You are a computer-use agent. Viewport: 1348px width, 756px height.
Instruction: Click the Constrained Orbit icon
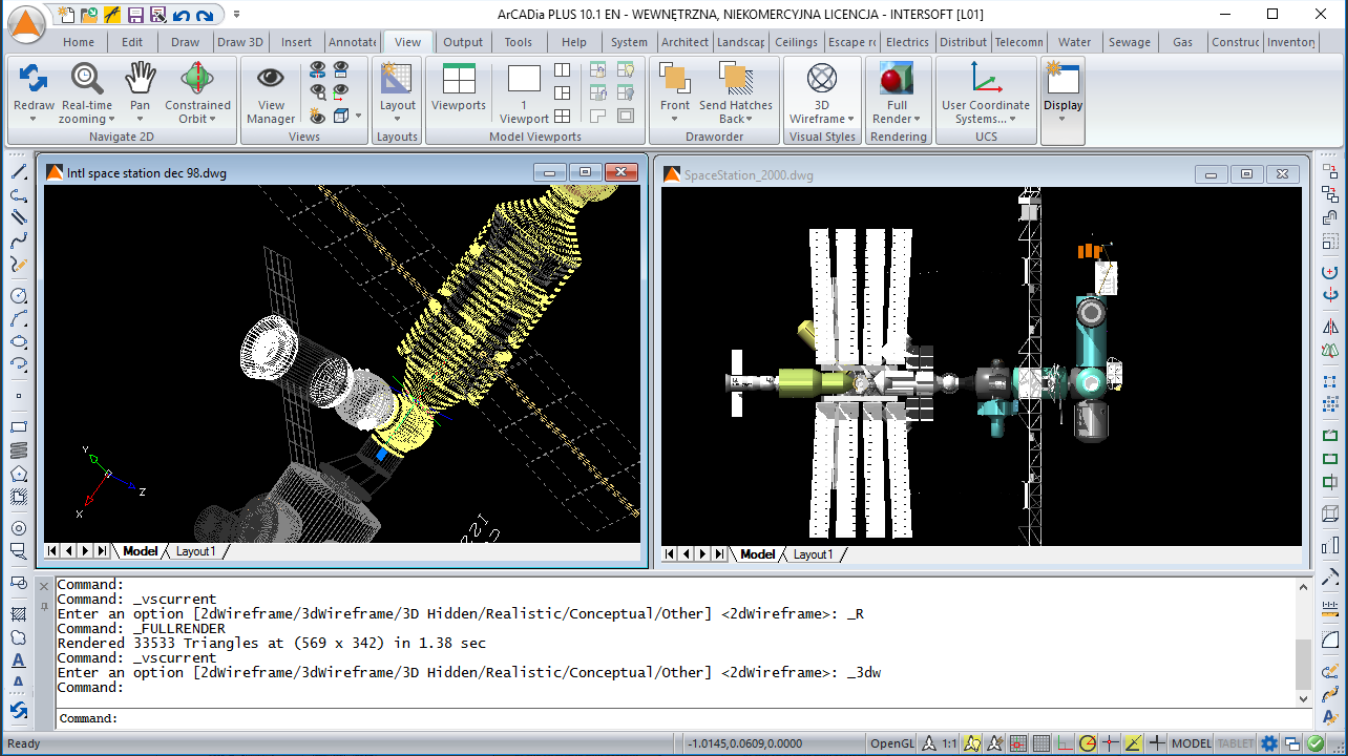(x=197, y=78)
